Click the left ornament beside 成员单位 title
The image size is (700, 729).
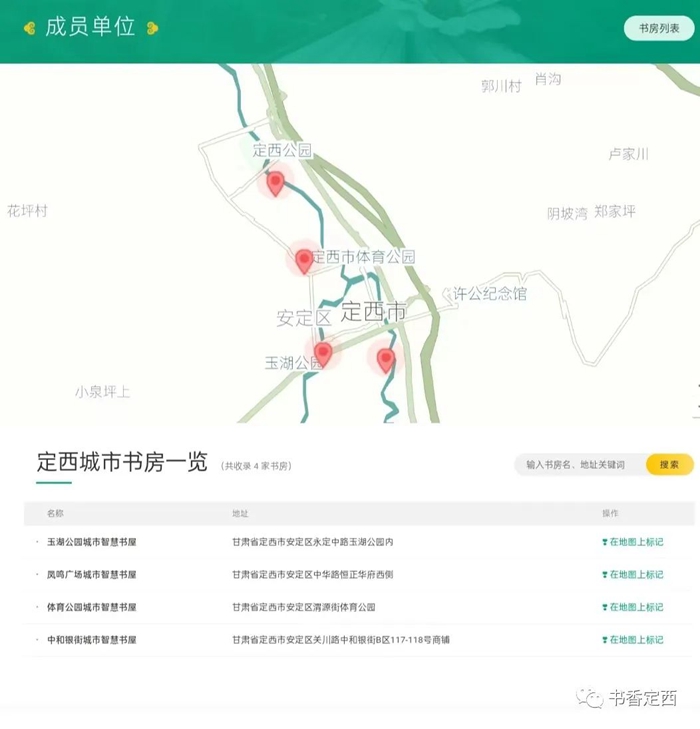[29, 28]
